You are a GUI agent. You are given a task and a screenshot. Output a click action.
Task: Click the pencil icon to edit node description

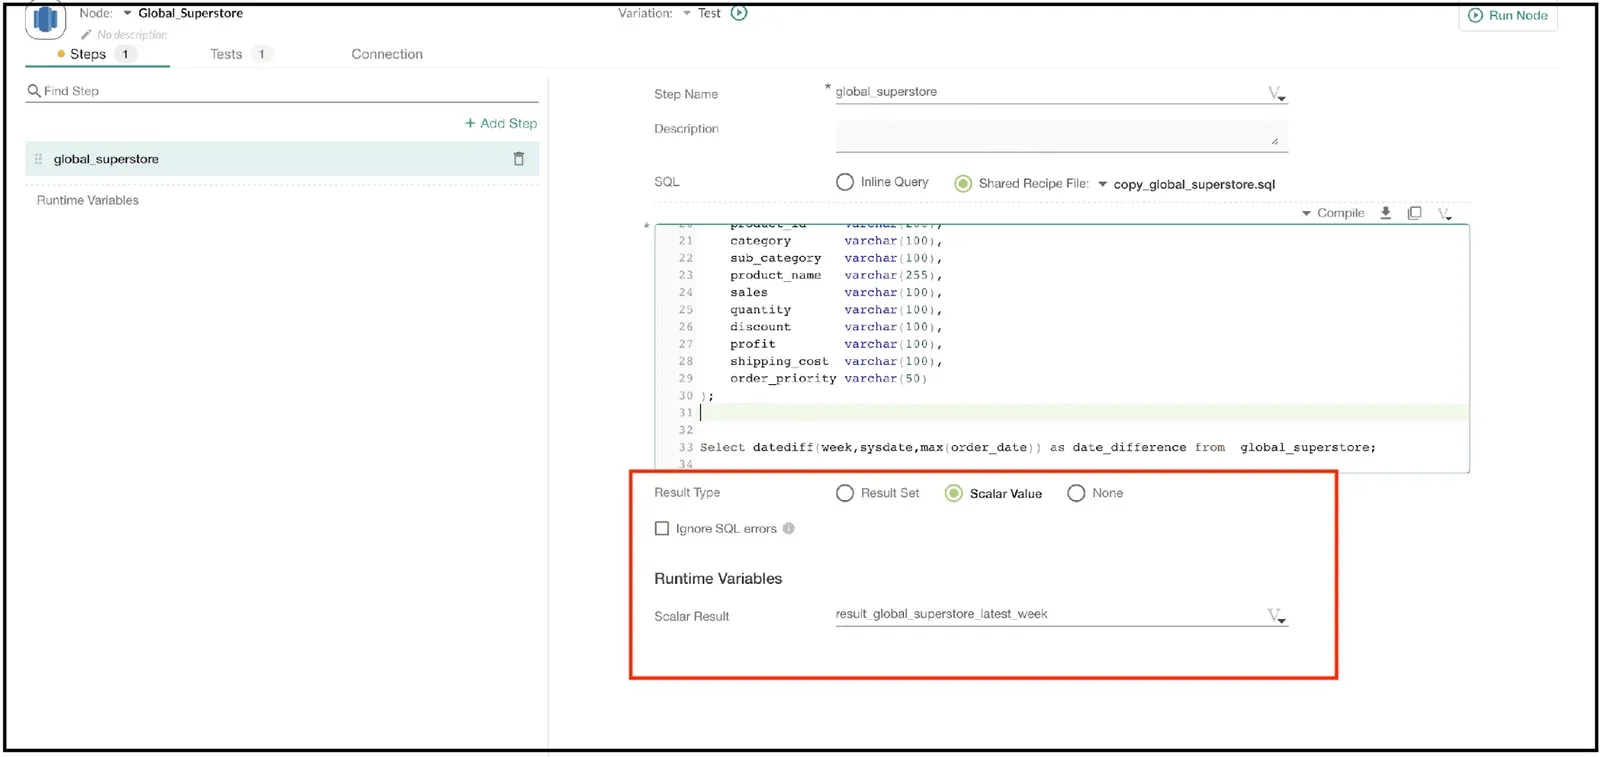pyautogui.click(x=86, y=35)
